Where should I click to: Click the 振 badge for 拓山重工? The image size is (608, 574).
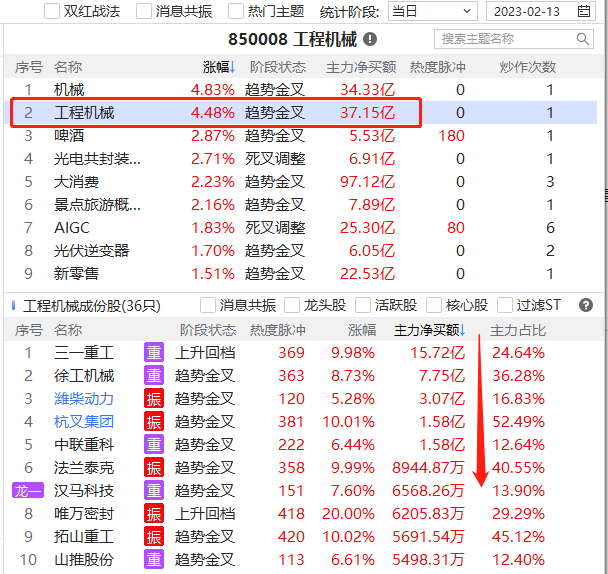(154, 537)
